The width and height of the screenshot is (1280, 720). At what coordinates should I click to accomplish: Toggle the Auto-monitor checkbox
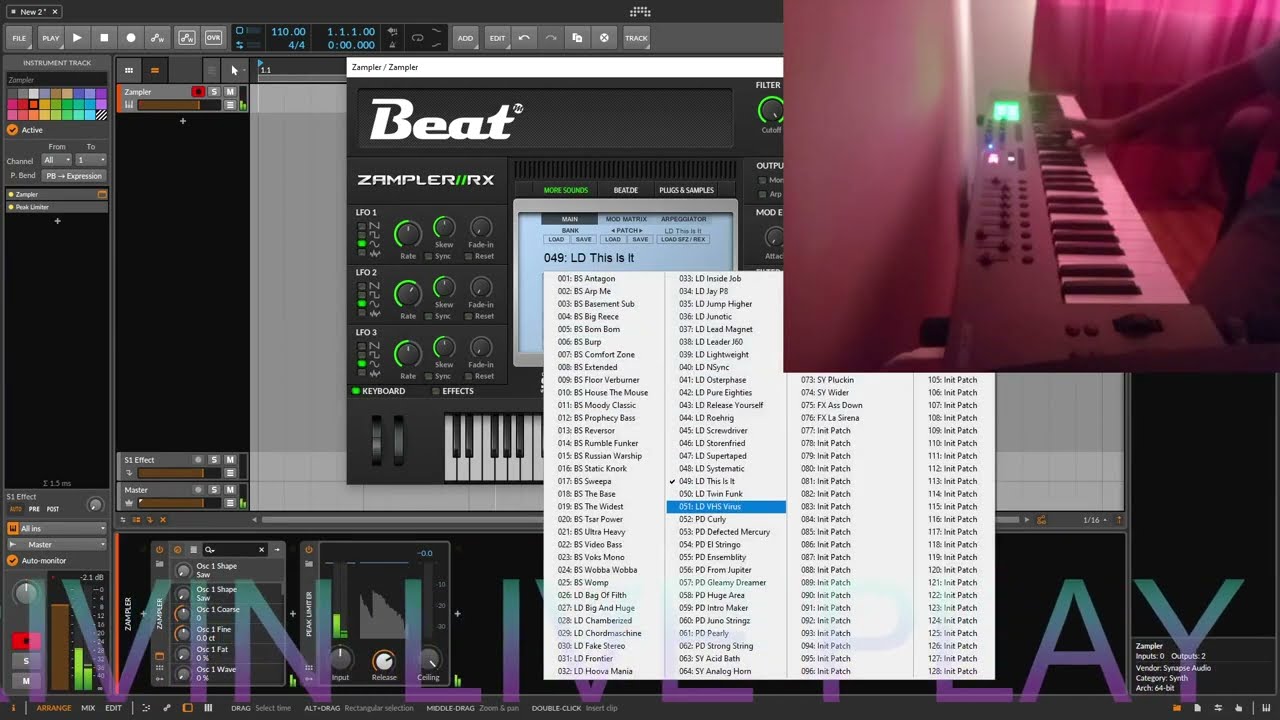[13, 561]
